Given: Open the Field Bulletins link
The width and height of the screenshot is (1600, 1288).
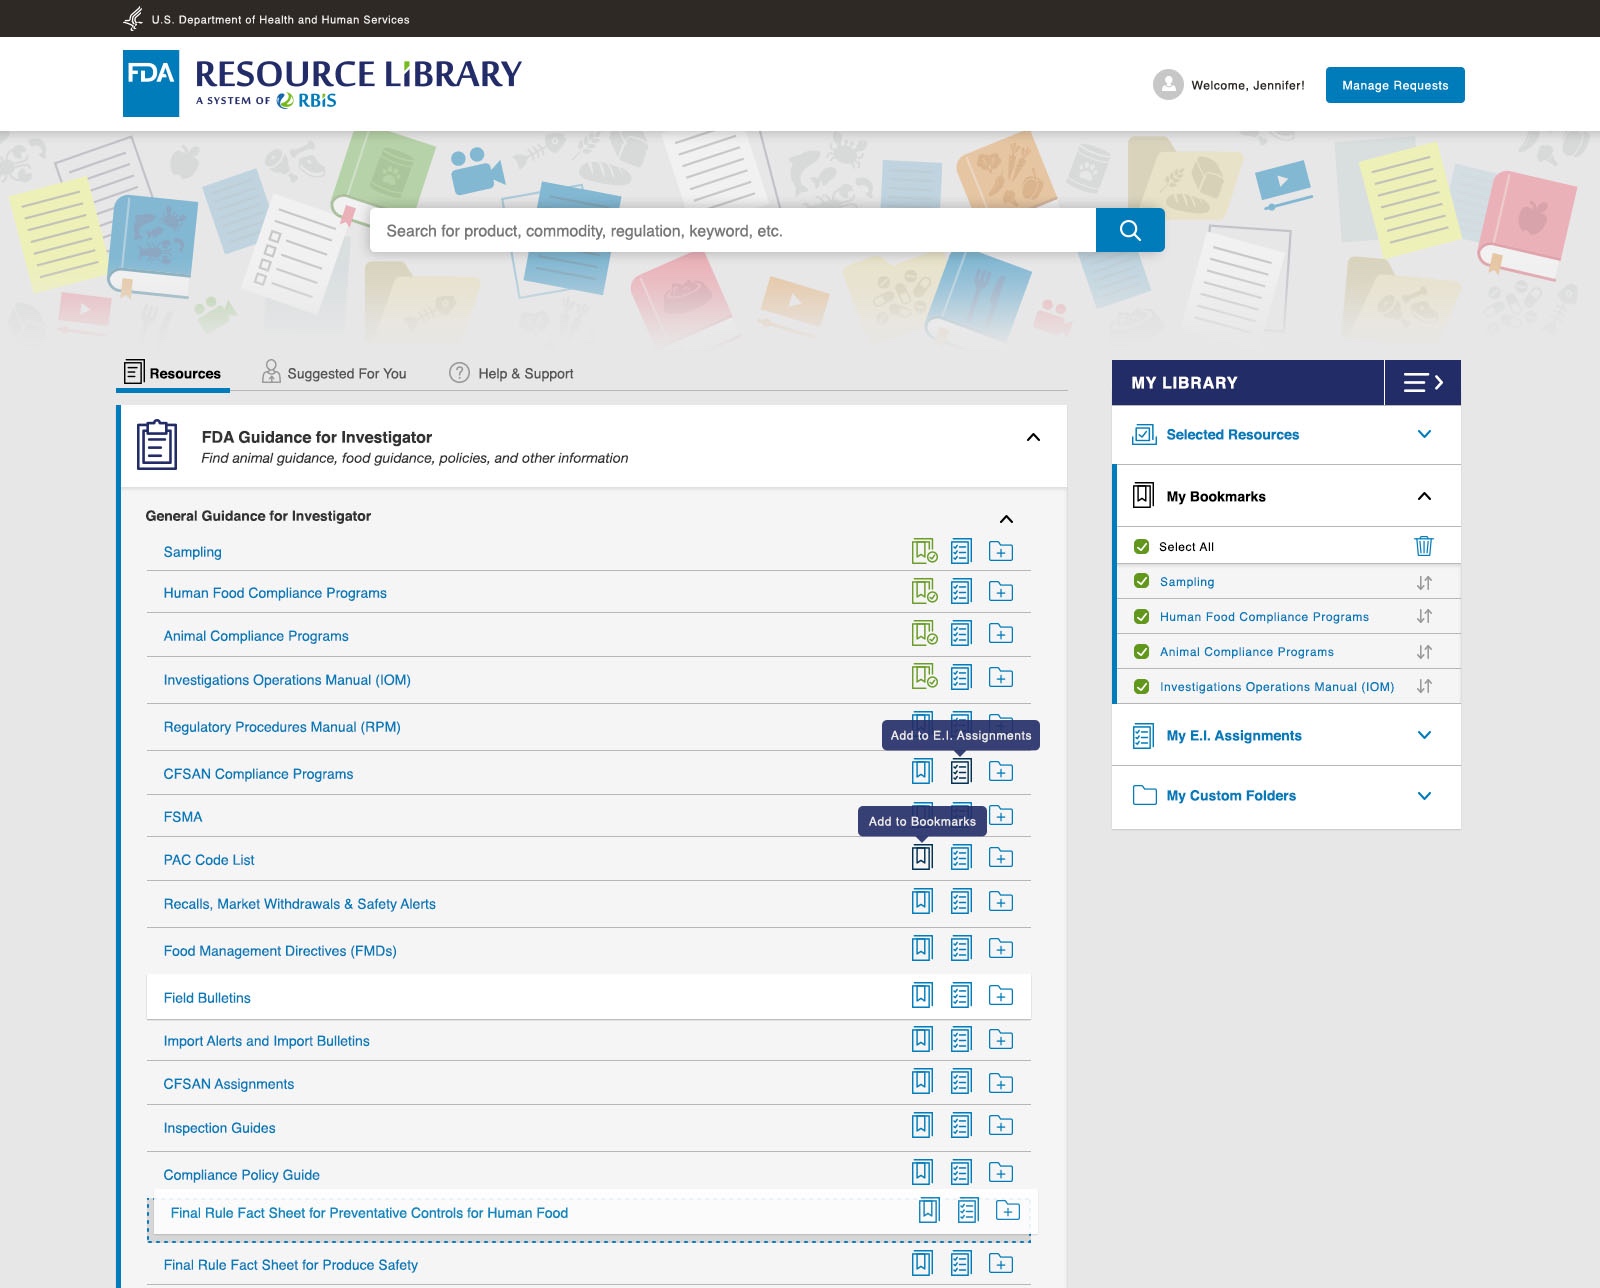Looking at the screenshot, I should point(207,998).
